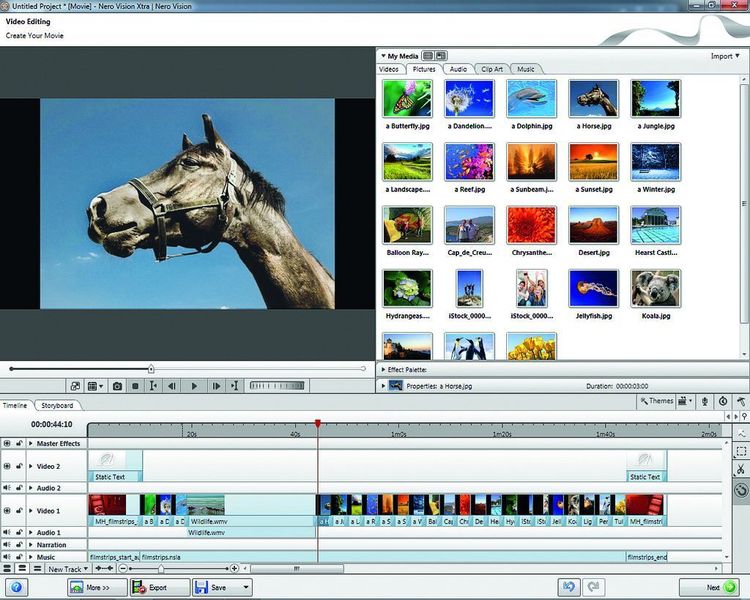Collapse the My Media panel

click(x=383, y=56)
